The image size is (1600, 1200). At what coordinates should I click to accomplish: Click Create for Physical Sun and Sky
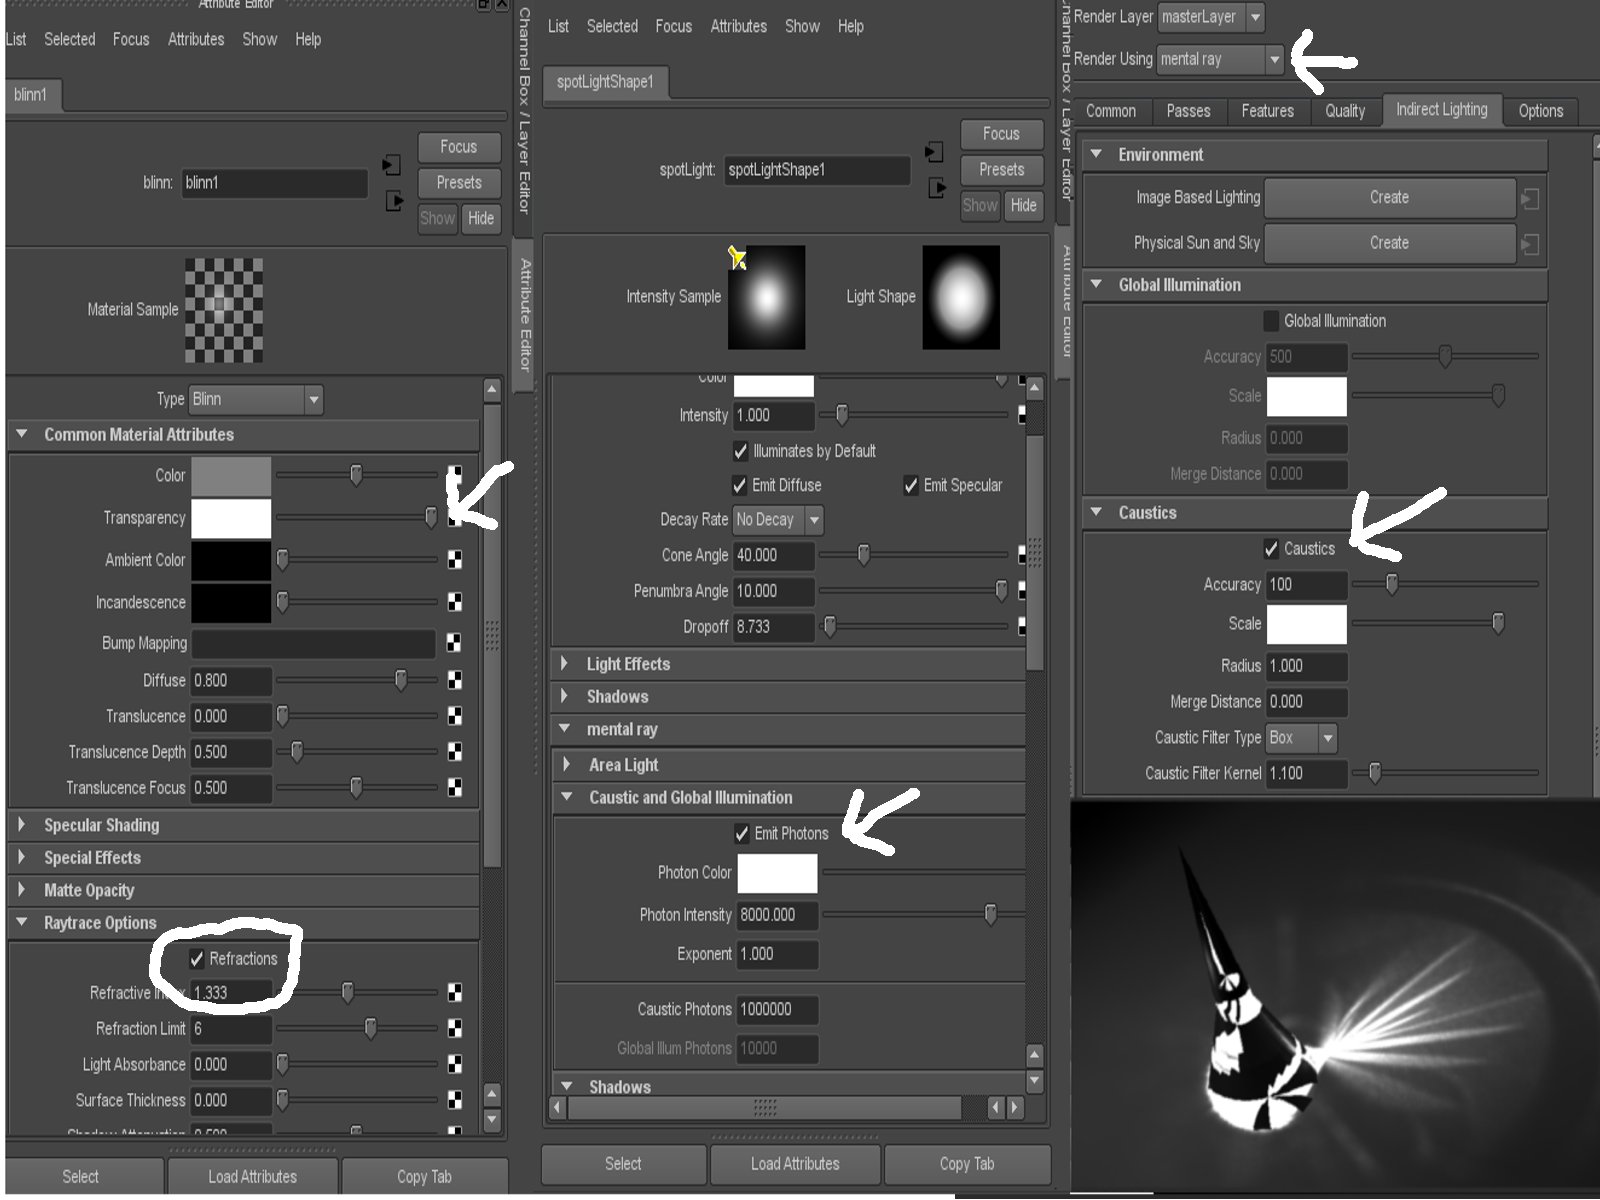[x=1390, y=243]
